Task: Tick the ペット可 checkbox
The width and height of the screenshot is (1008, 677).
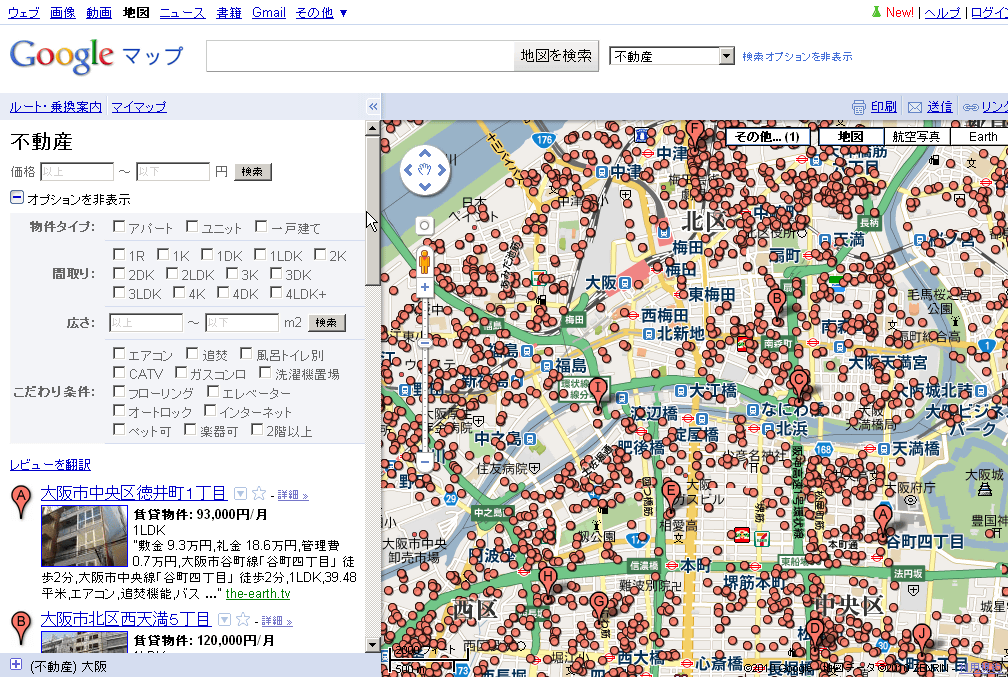Action: point(119,430)
